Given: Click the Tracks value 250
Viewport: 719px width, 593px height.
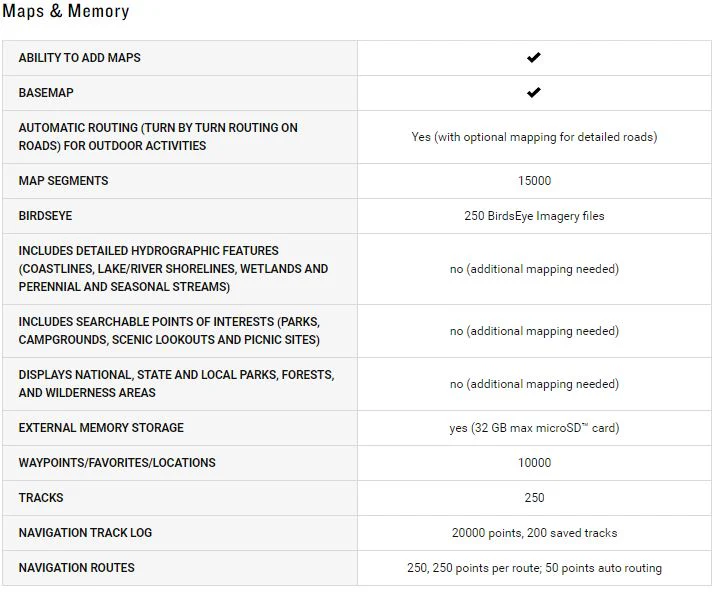Looking at the screenshot, I should pos(534,498).
